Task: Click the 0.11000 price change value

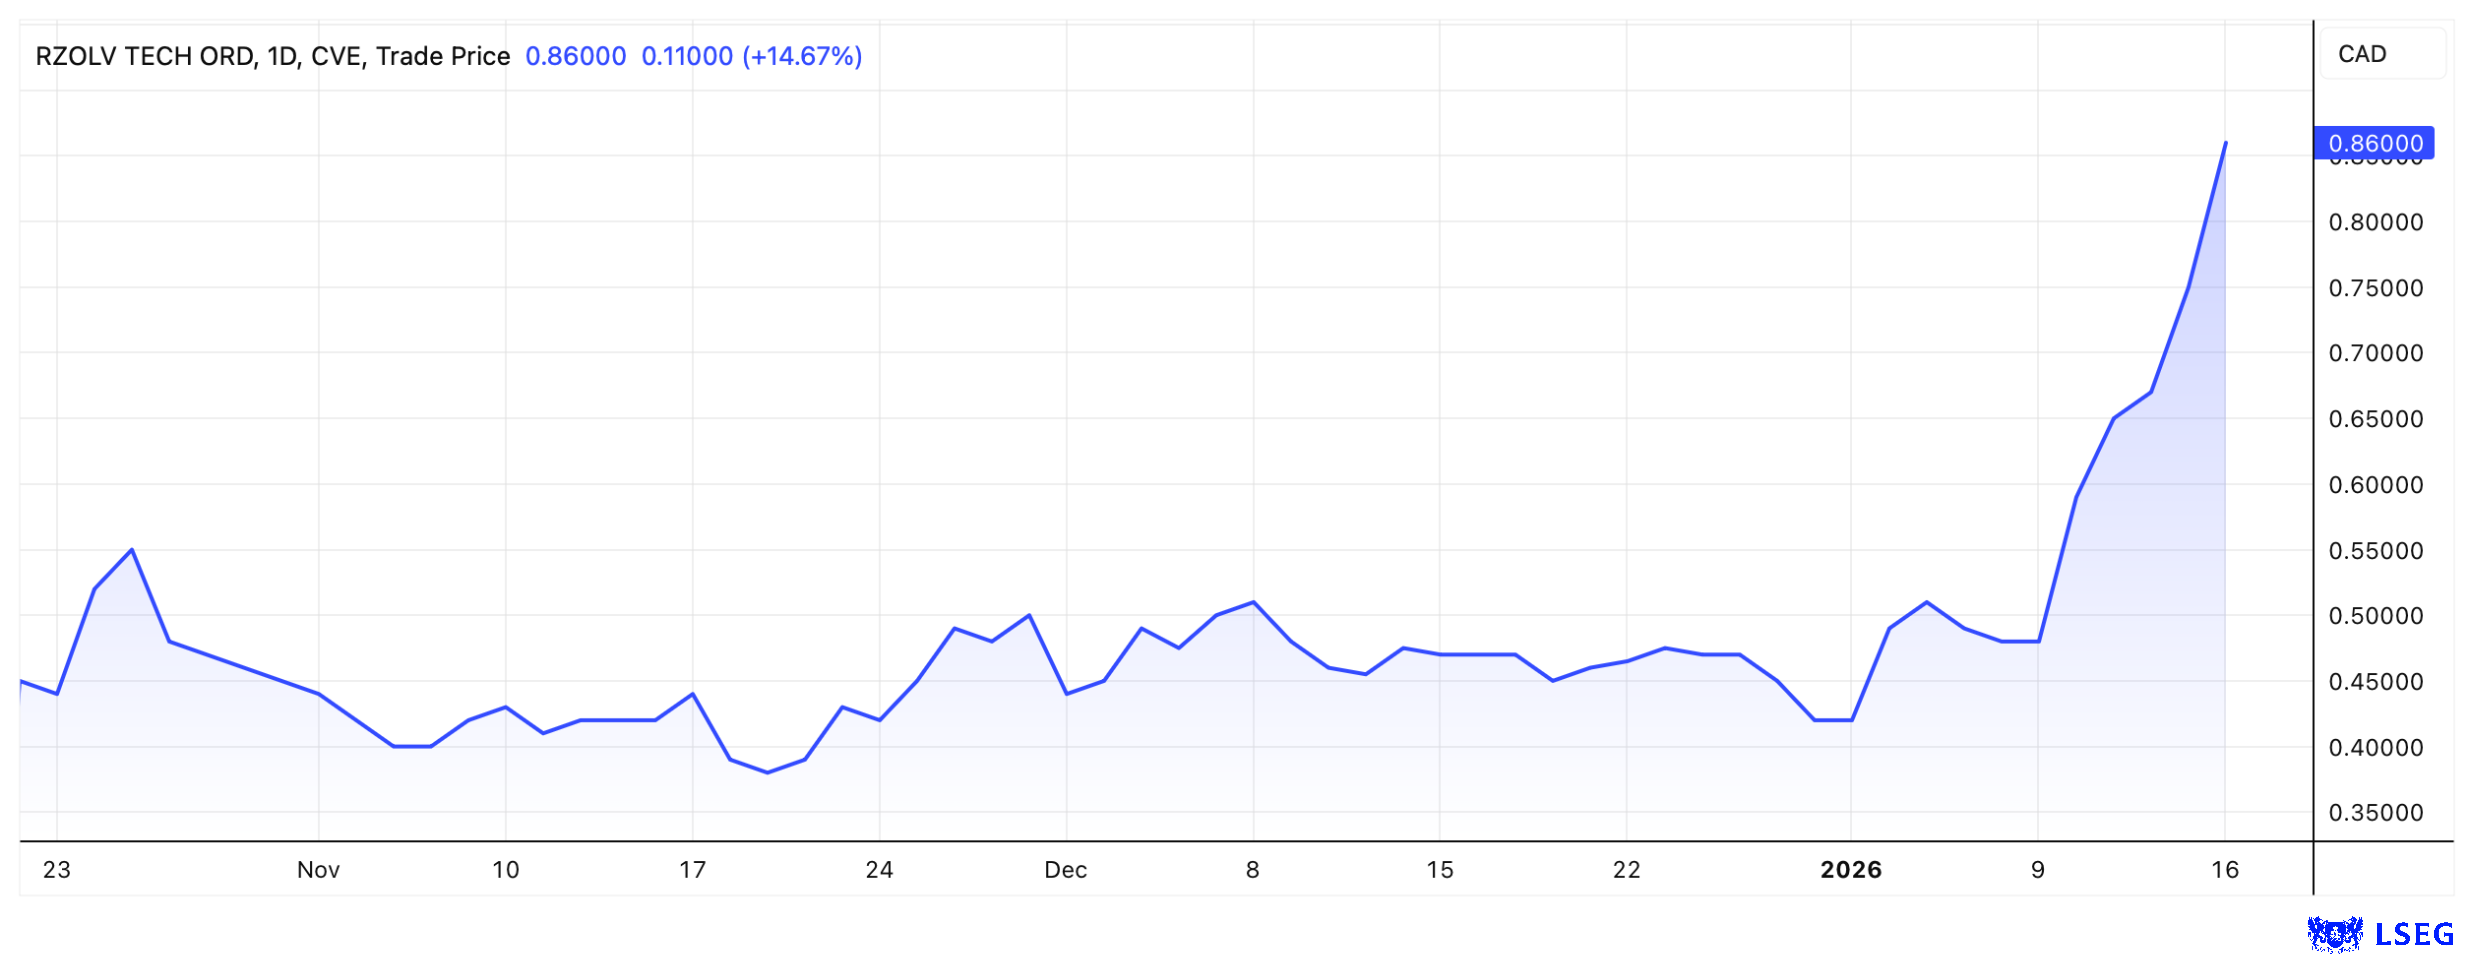Action: [687, 56]
